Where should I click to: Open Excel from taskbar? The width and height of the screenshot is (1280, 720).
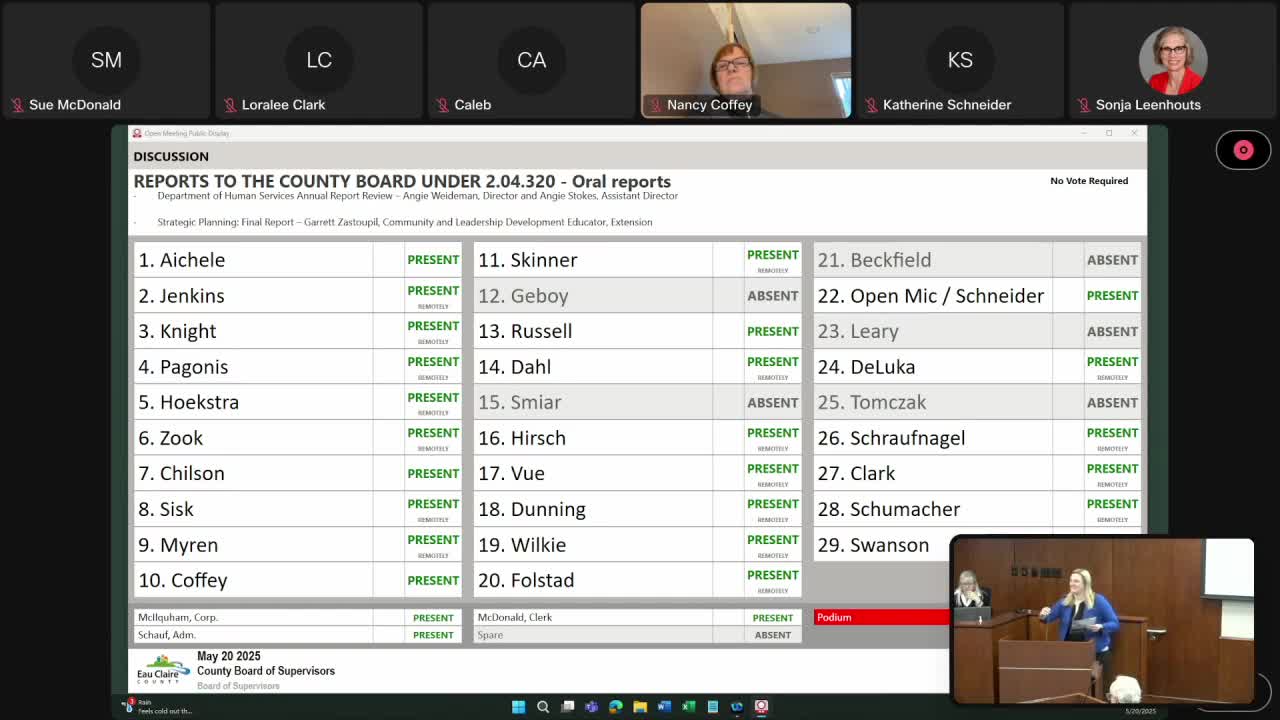tap(688, 707)
